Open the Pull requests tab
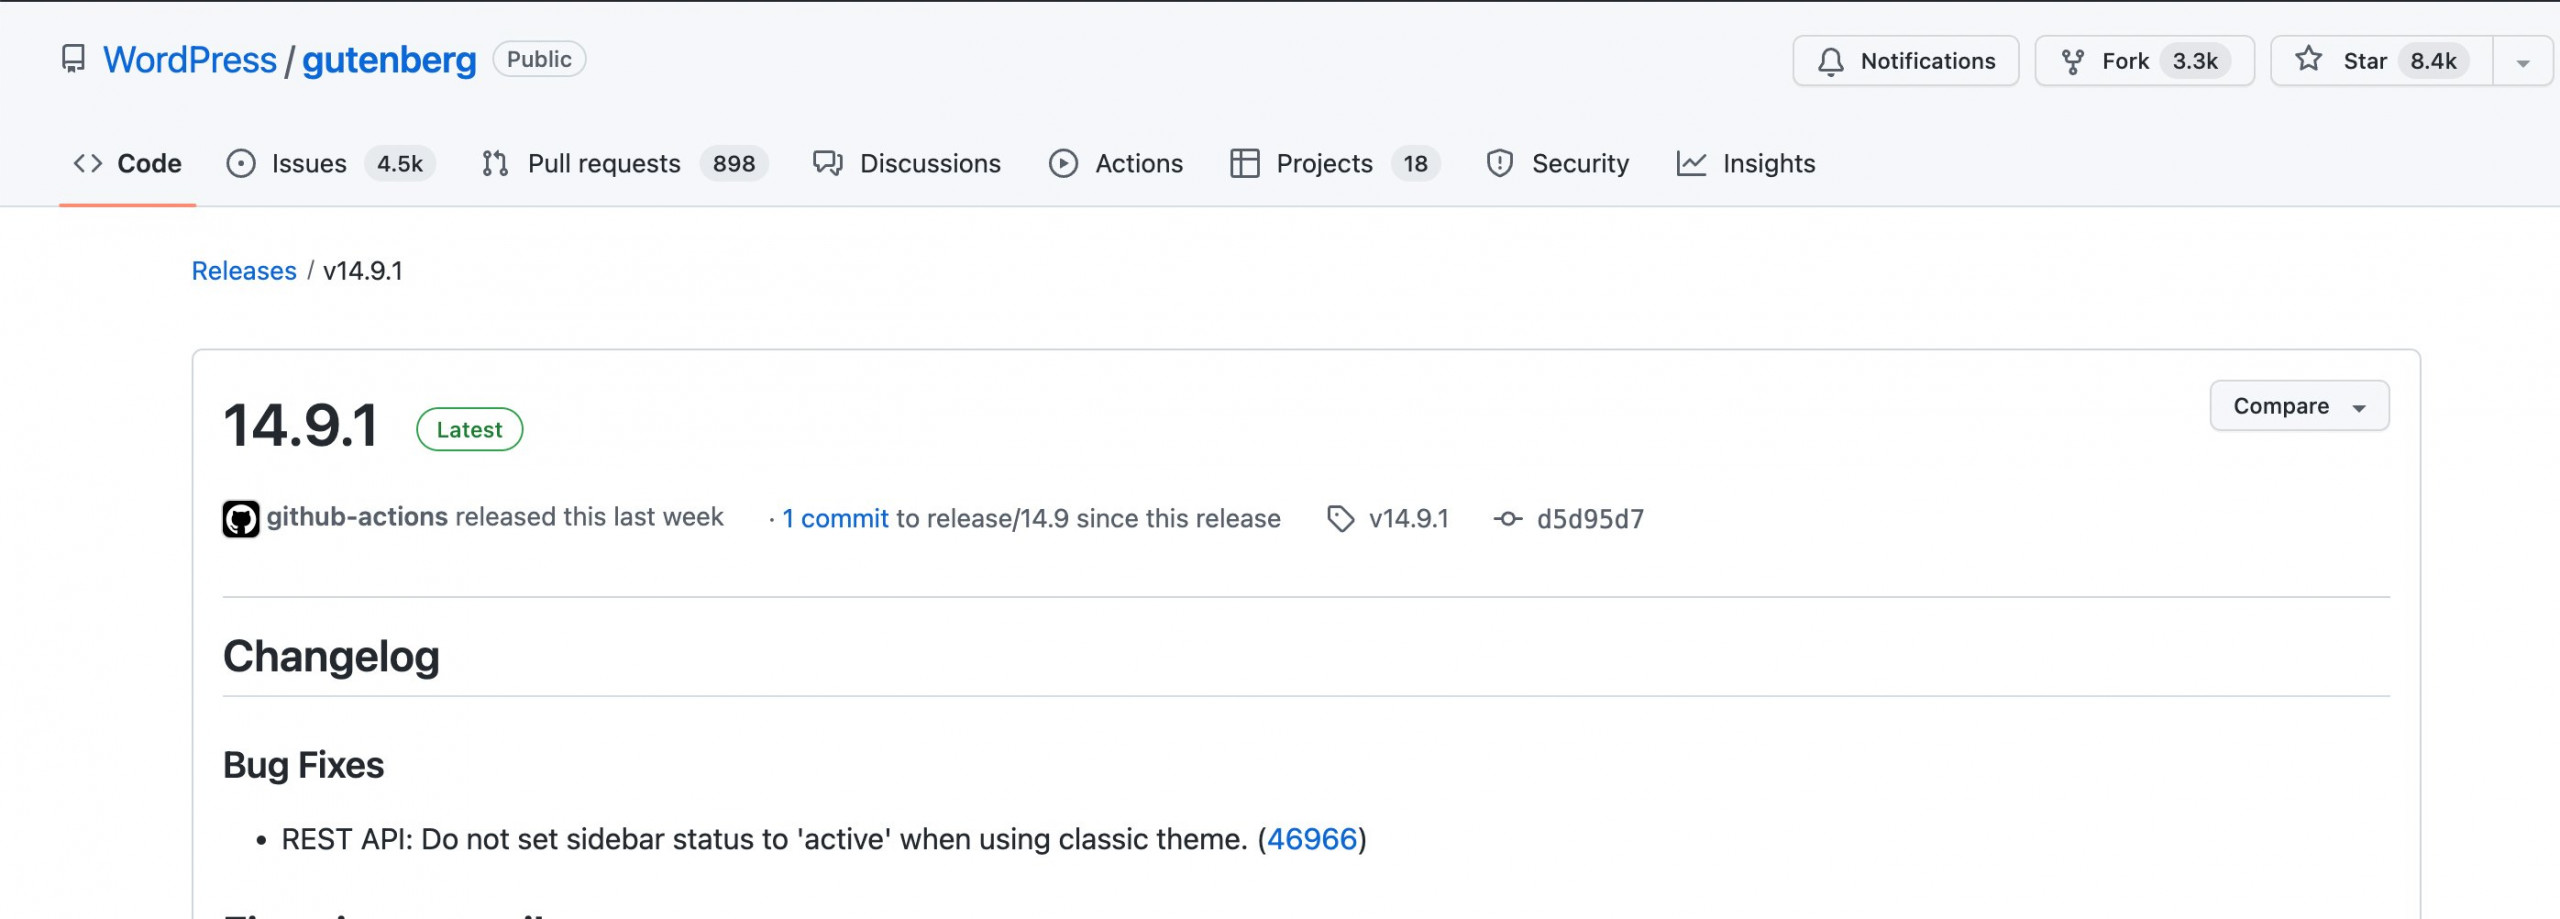The height and width of the screenshot is (919, 2560). pyautogui.click(x=604, y=163)
